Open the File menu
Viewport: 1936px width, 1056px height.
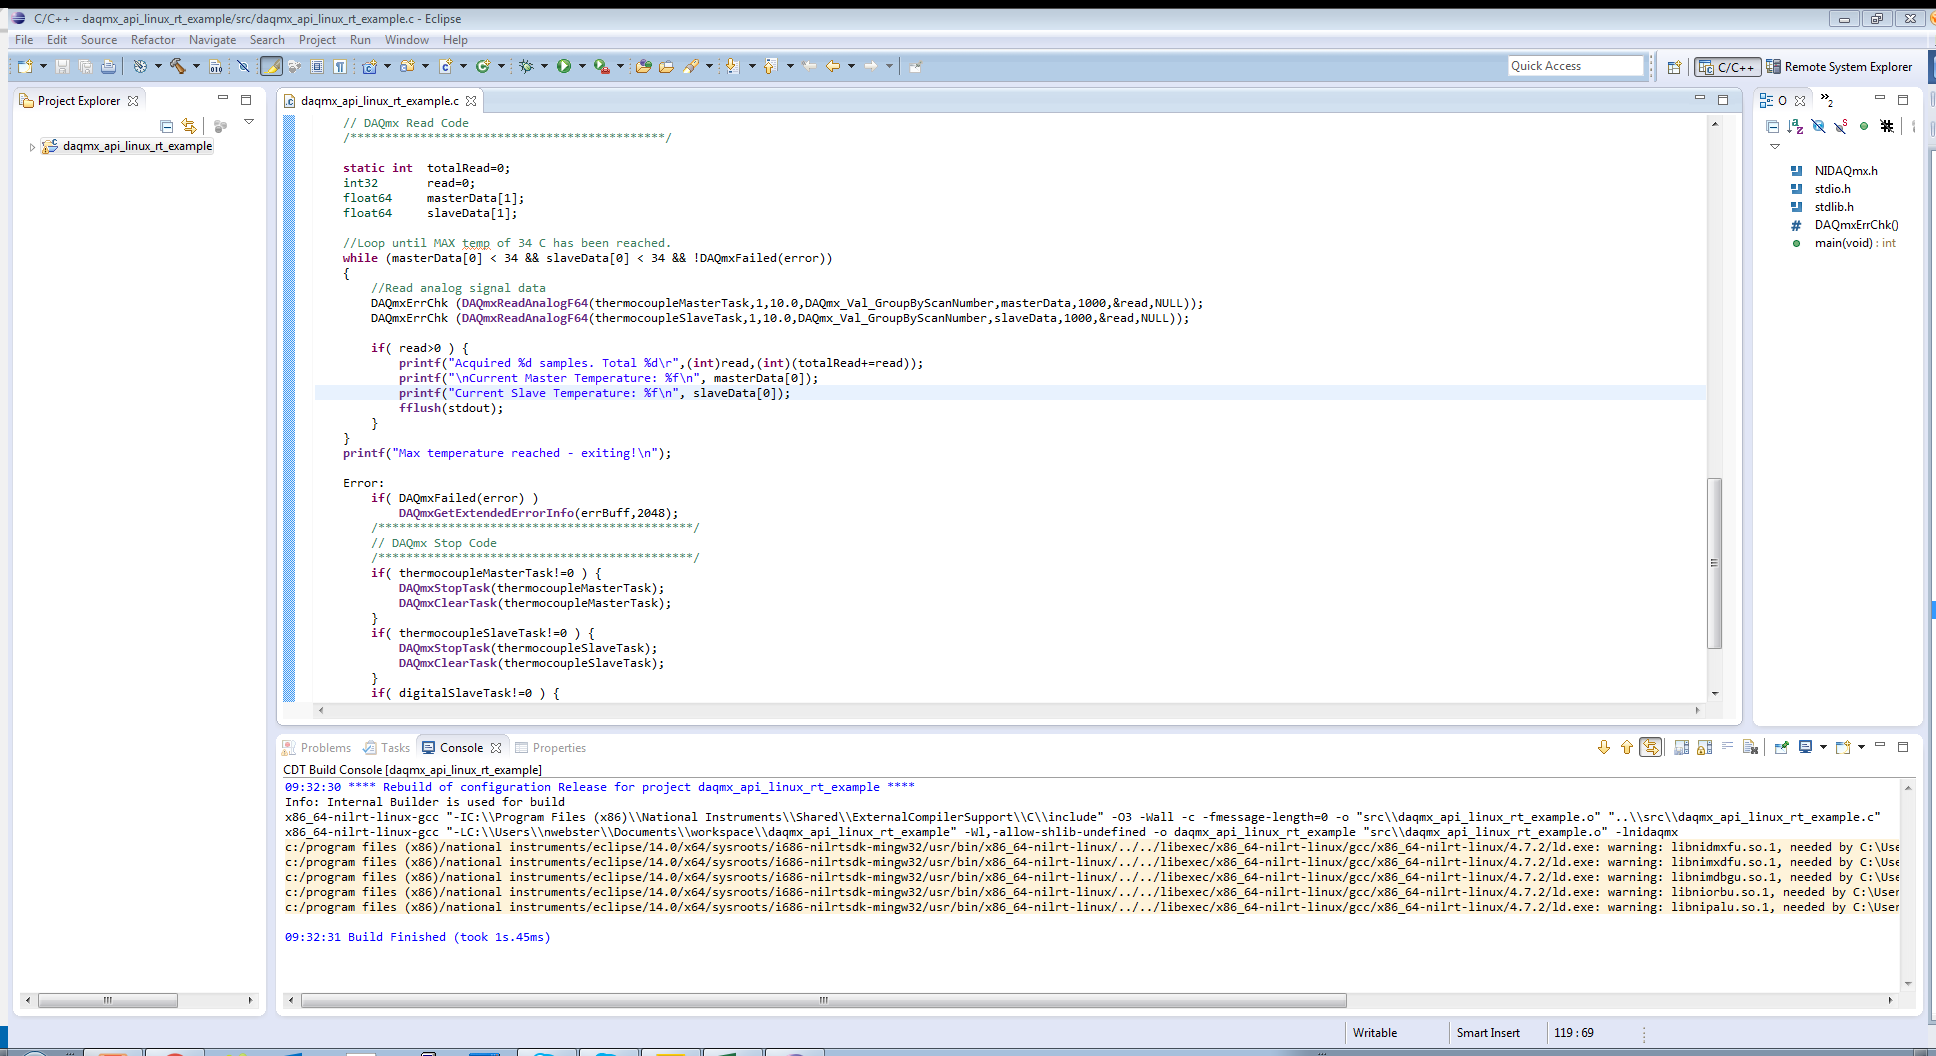[24, 40]
